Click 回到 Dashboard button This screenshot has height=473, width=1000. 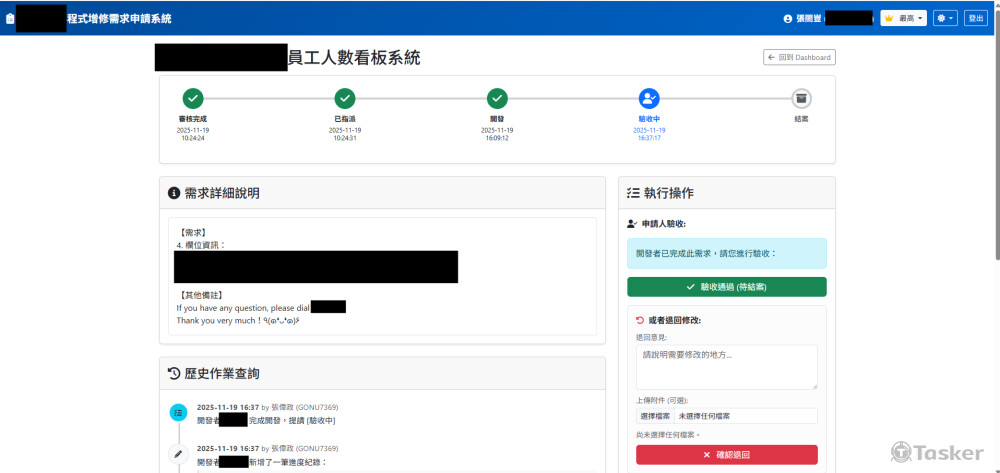(x=799, y=57)
